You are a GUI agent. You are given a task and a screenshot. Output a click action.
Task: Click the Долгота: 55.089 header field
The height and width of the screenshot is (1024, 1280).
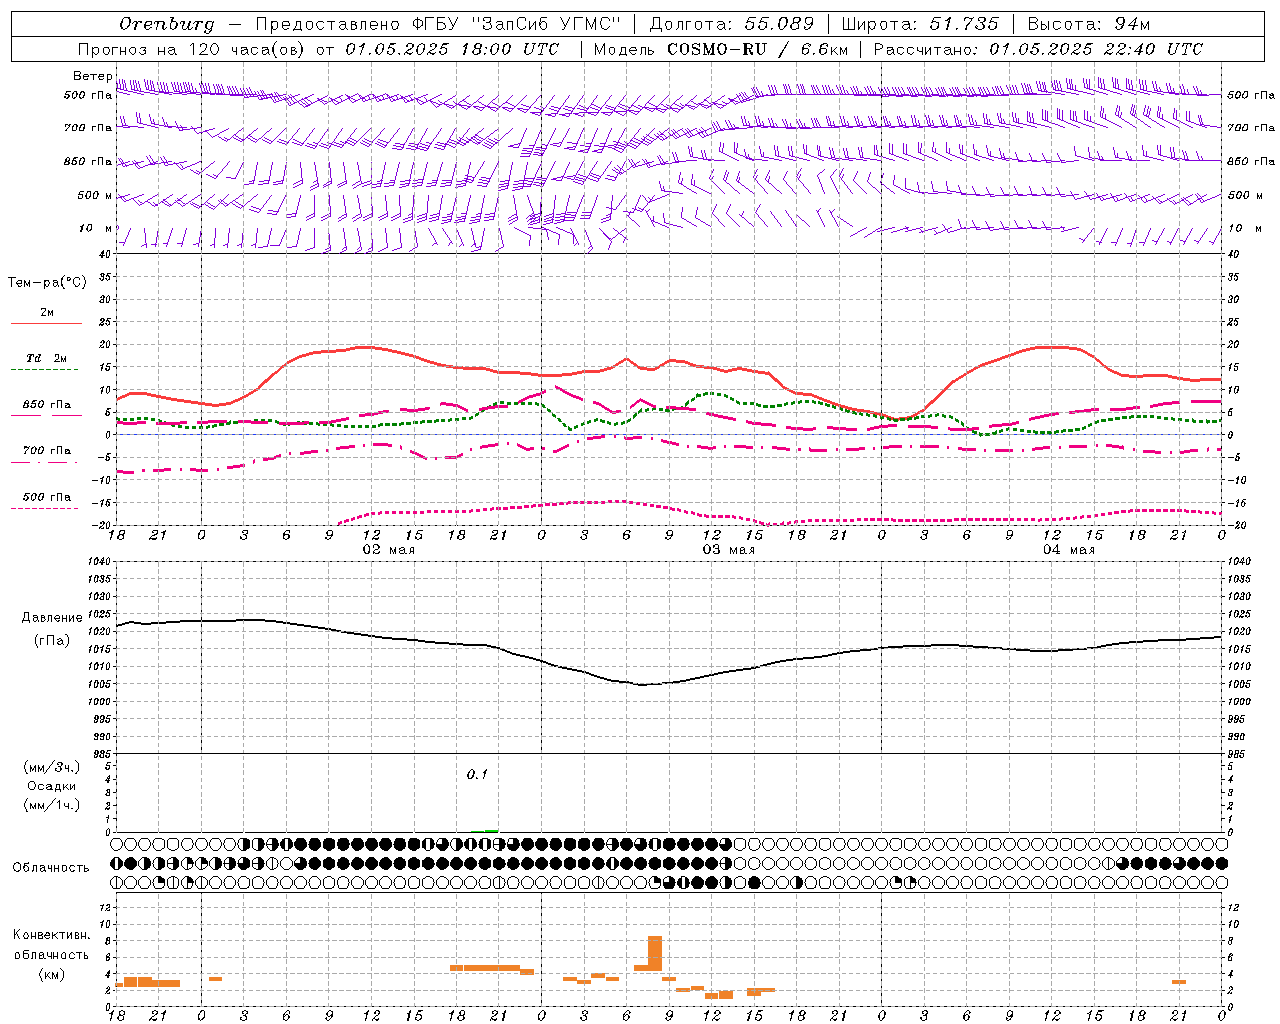pos(732,23)
